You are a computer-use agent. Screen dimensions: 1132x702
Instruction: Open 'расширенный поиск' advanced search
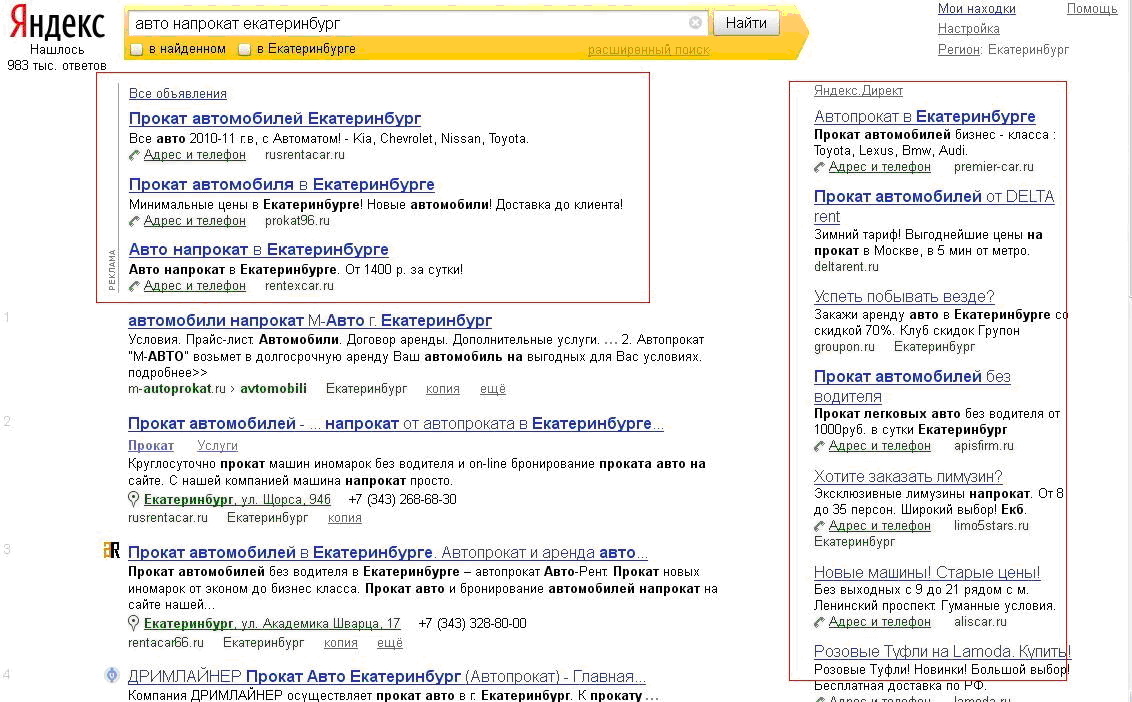point(648,50)
